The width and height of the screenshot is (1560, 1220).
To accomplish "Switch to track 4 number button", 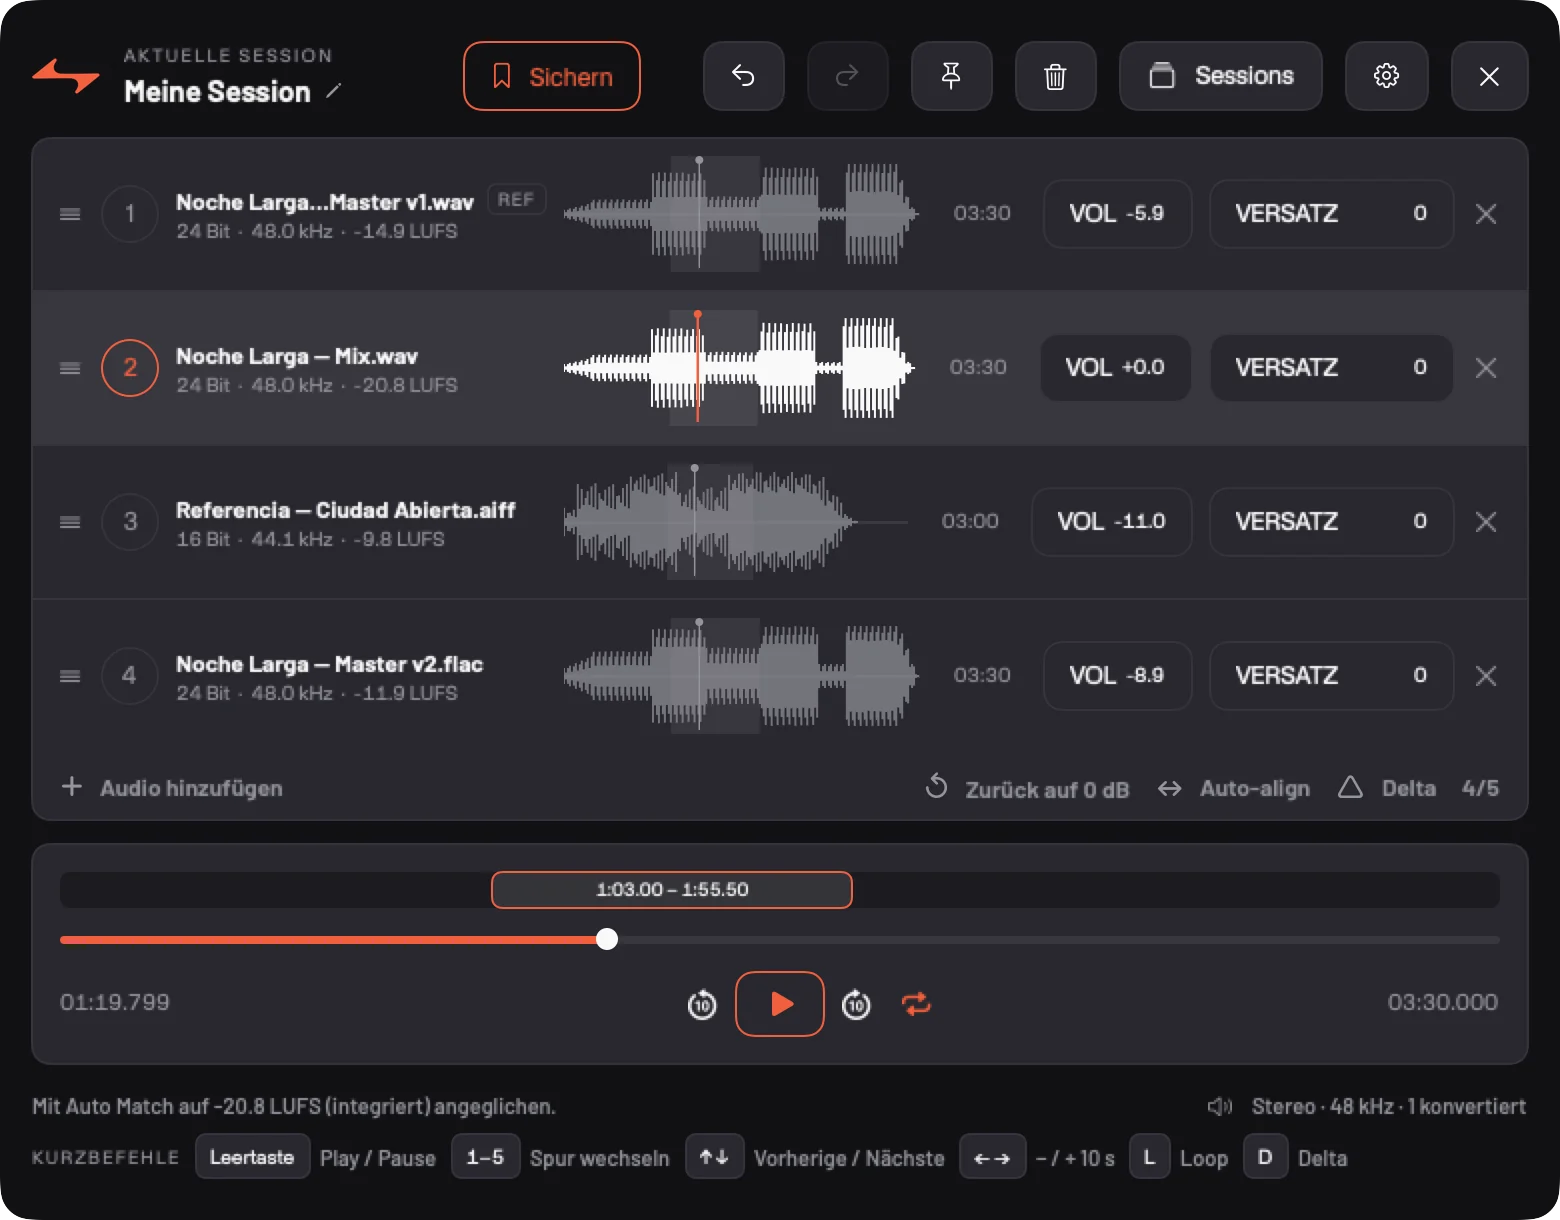I will pyautogui.click(x=130, y=676).
